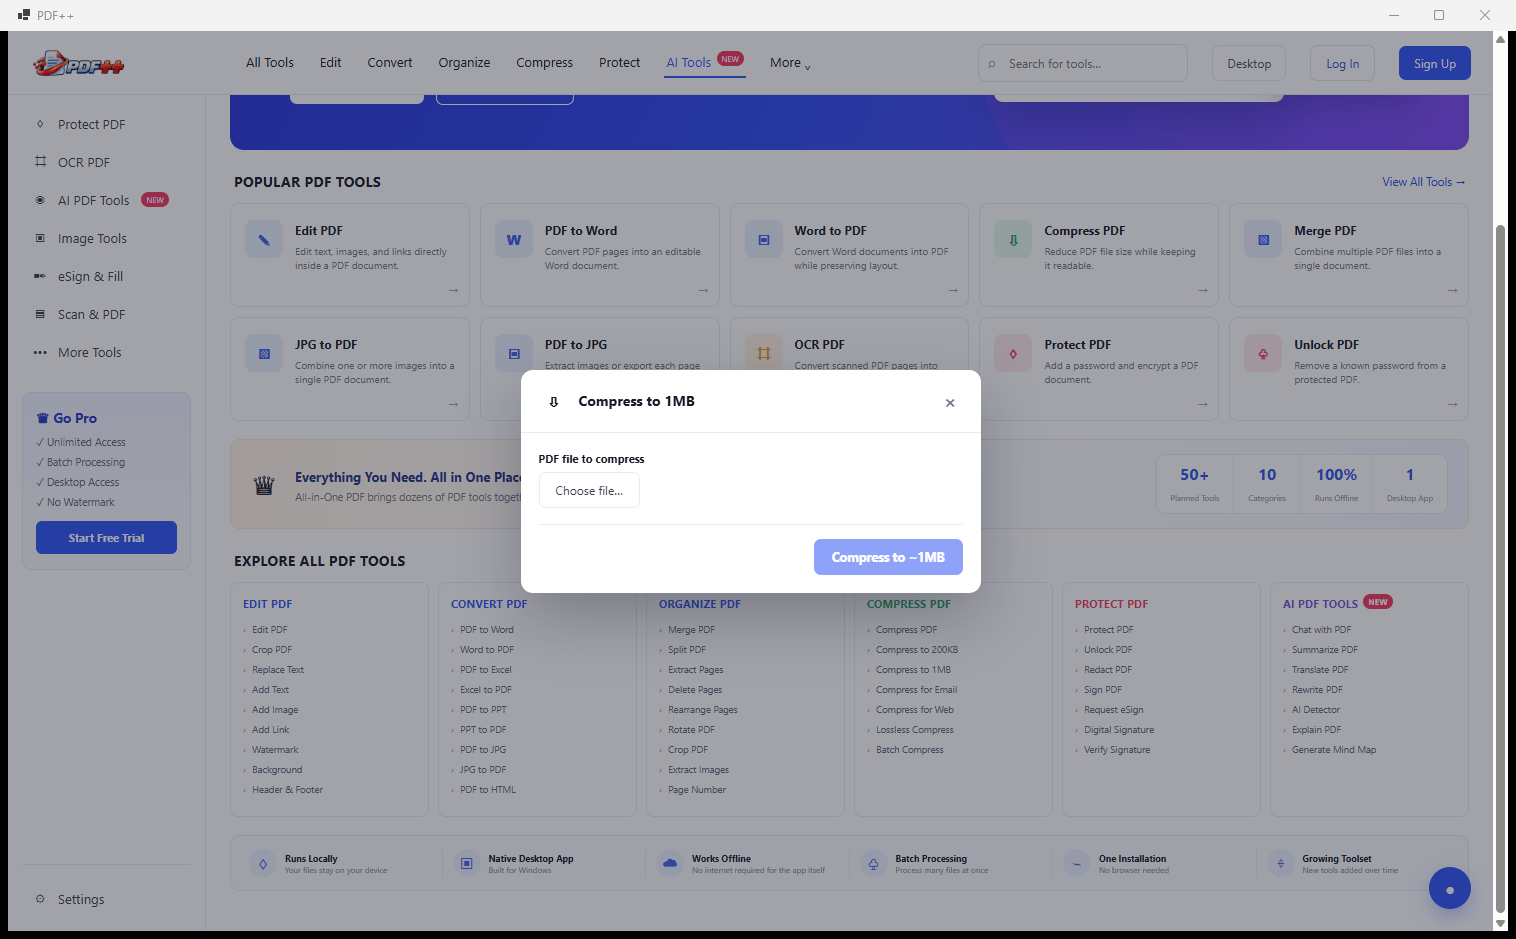Viewport: 1516px width, 939px height.
Task: Switch to the AI Tools tab
Action: click(x=705, y=63)
